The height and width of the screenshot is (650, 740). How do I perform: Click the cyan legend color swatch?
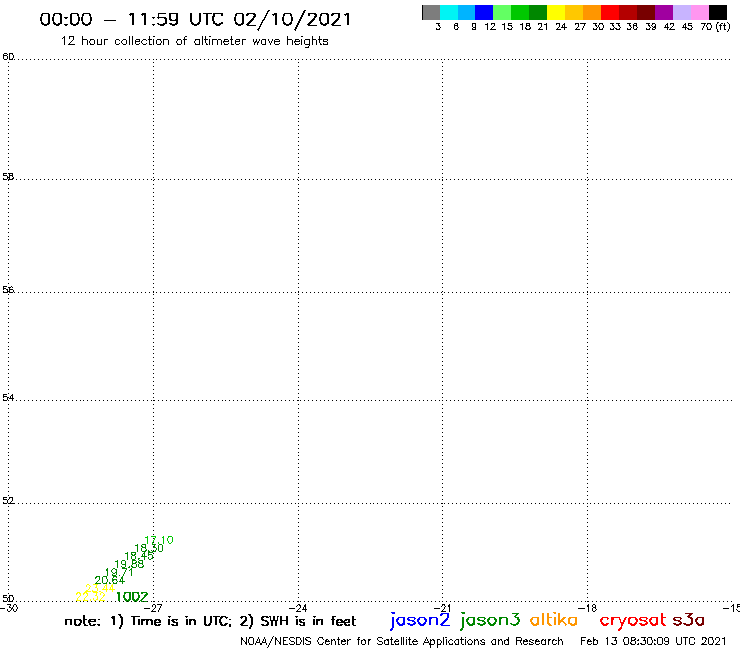pyautogui.click(x=449, y=12)
